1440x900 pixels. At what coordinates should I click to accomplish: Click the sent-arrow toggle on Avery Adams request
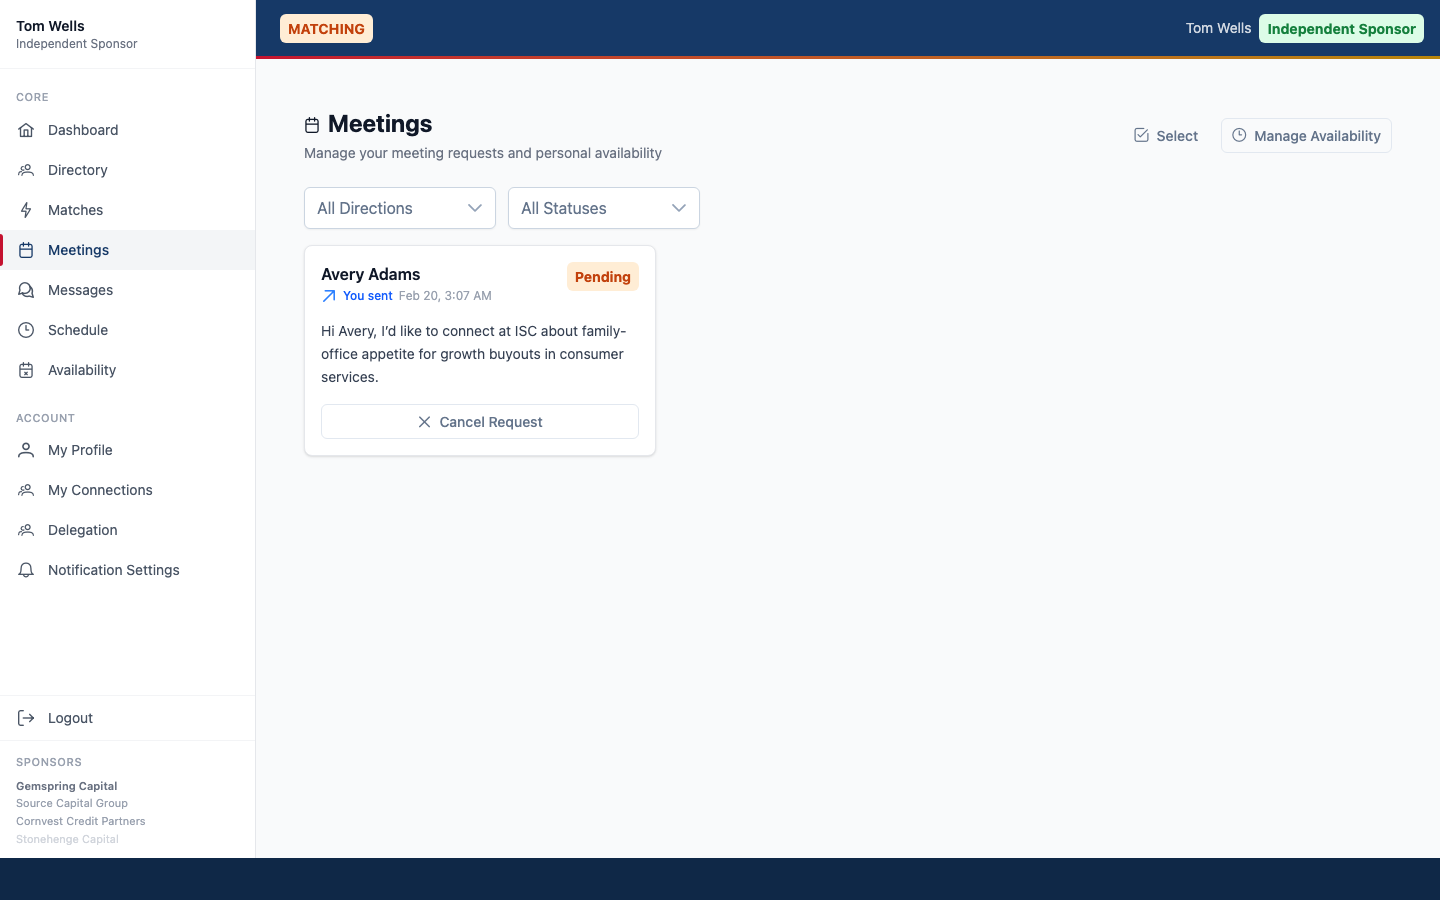328,296
